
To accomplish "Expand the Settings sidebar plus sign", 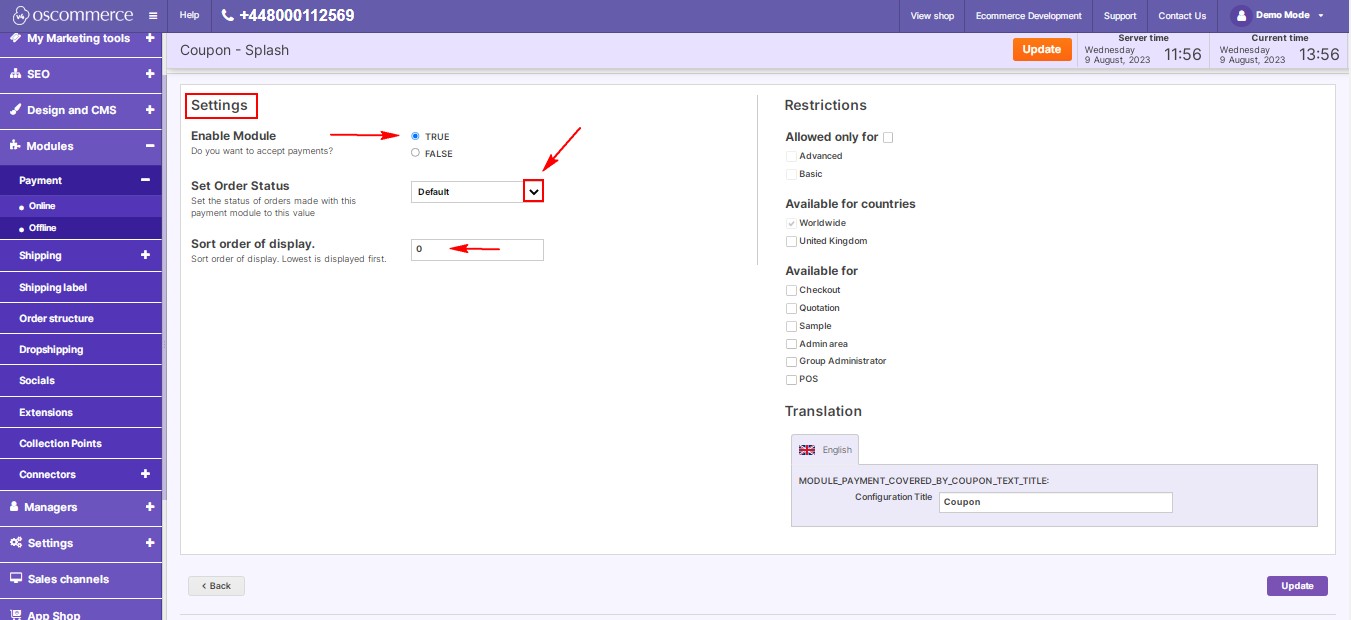I will (x=149, y=543).
